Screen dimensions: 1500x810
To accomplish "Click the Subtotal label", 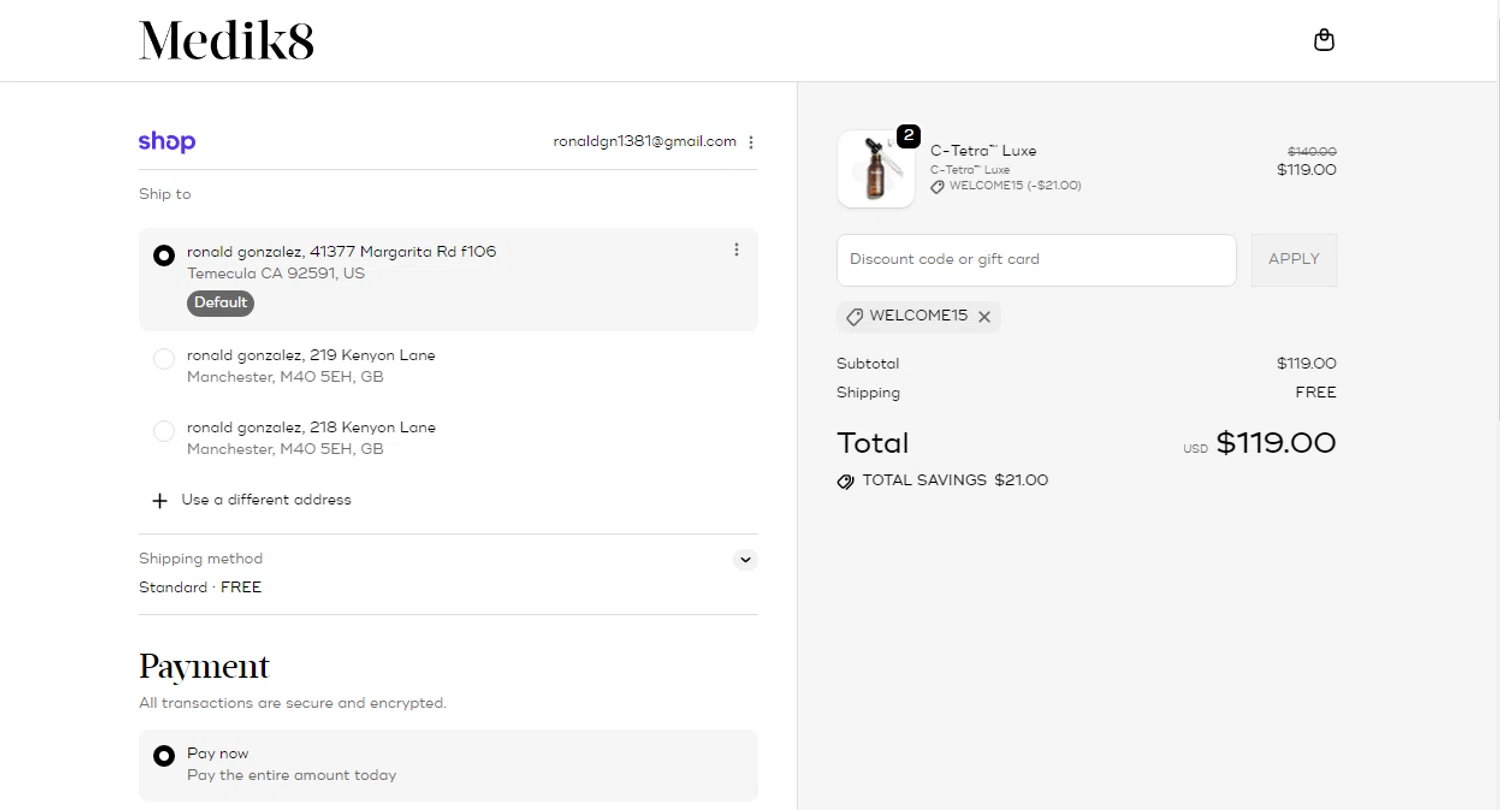I will point(868,364).
